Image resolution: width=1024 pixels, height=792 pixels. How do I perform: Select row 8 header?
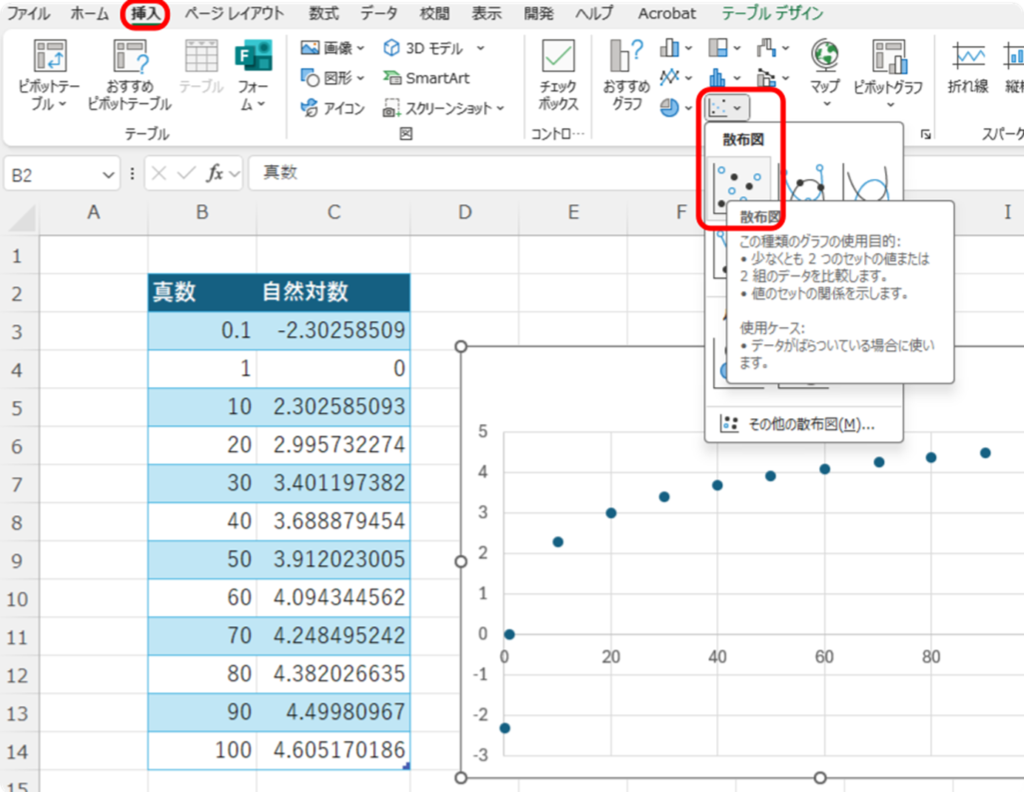pyautogui.click(x=18, y=522)
